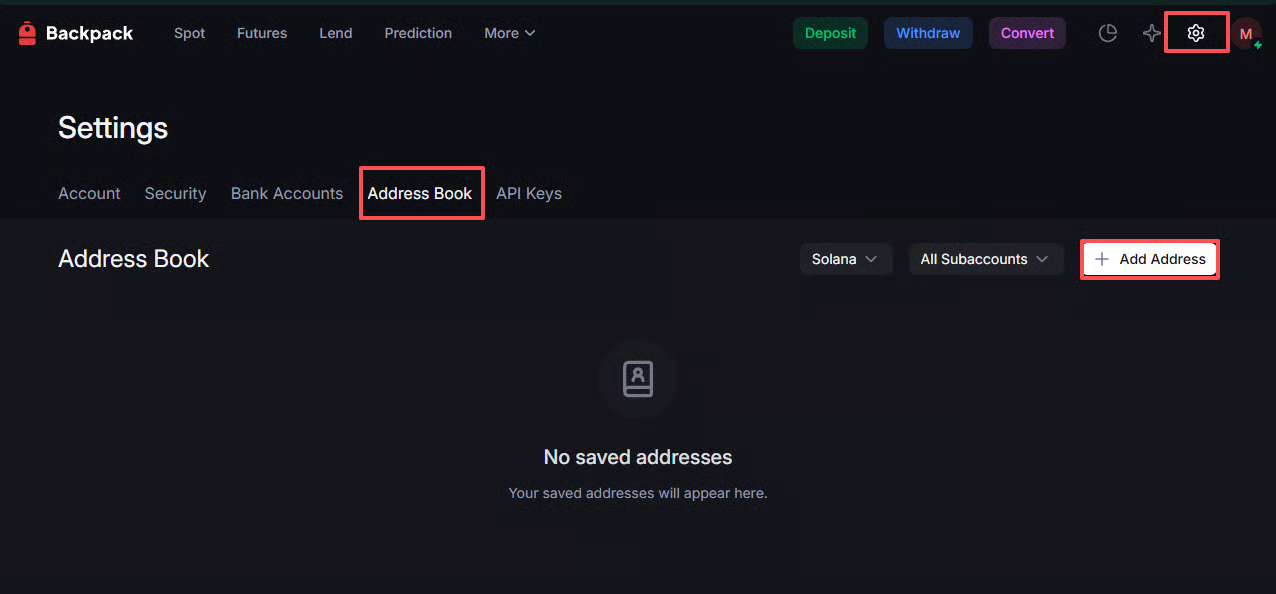The image size is (1276, 594).
Task: Select the API Keys tab
Action: [x=529, y=193]
